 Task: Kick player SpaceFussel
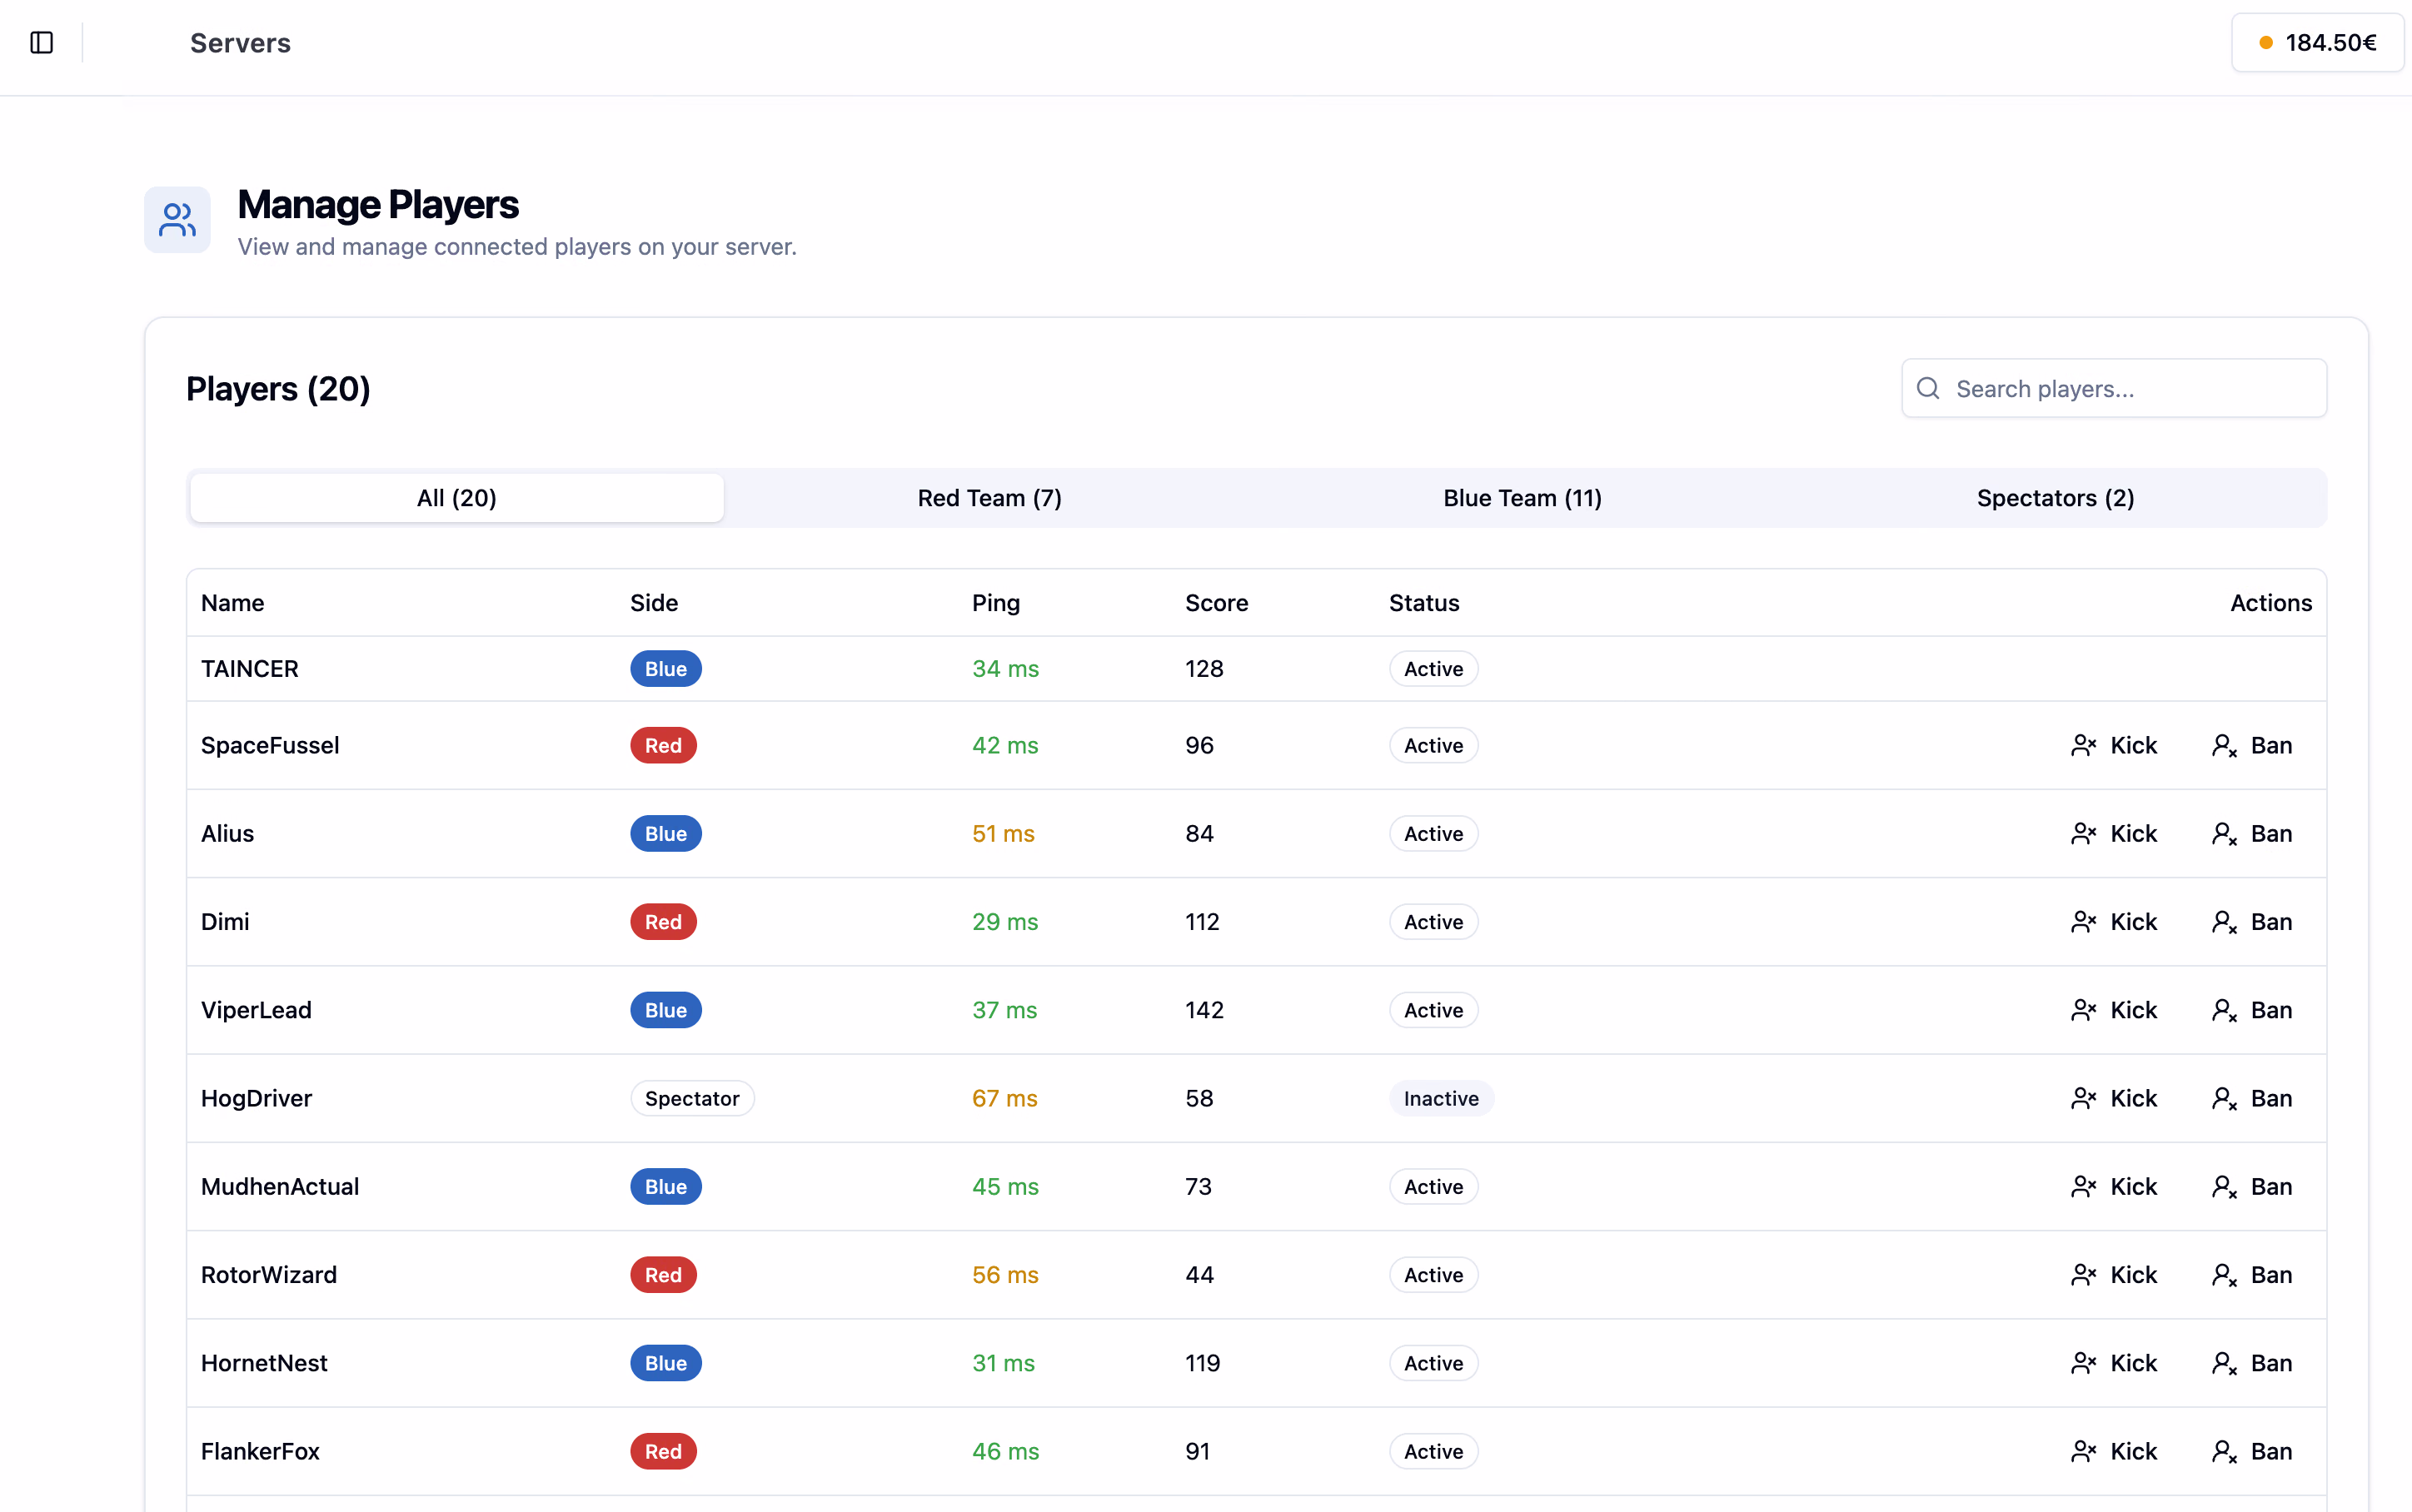pos(2114,746)
